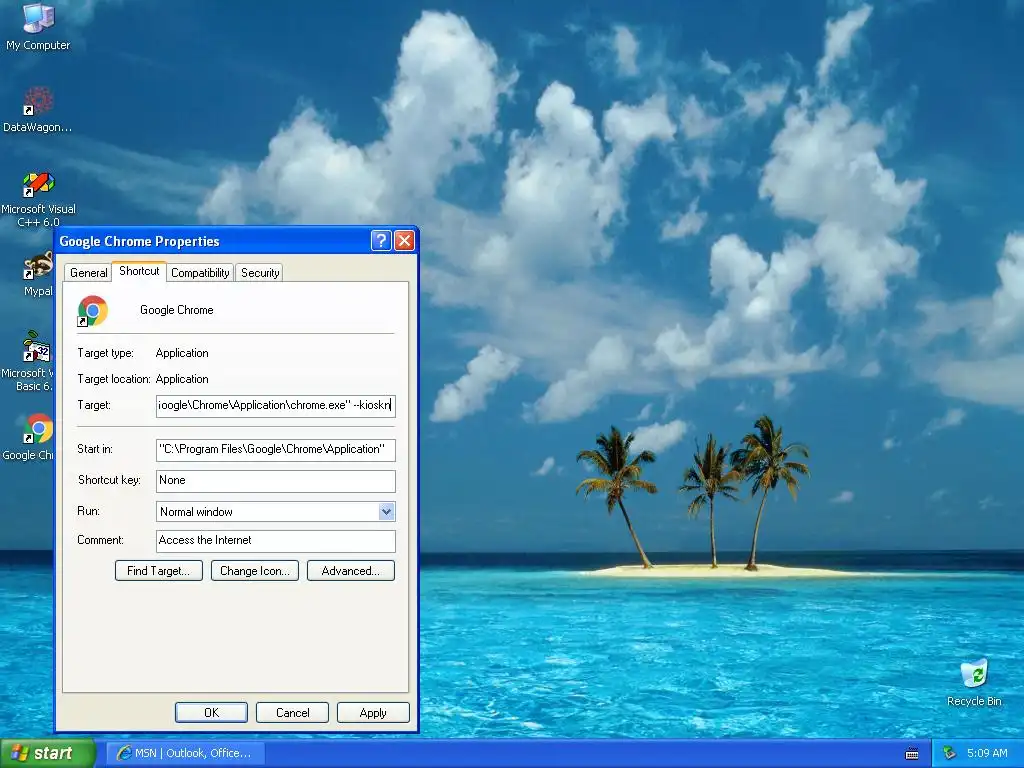
Task: Click into the Start in field
Action: click(276, 449)
